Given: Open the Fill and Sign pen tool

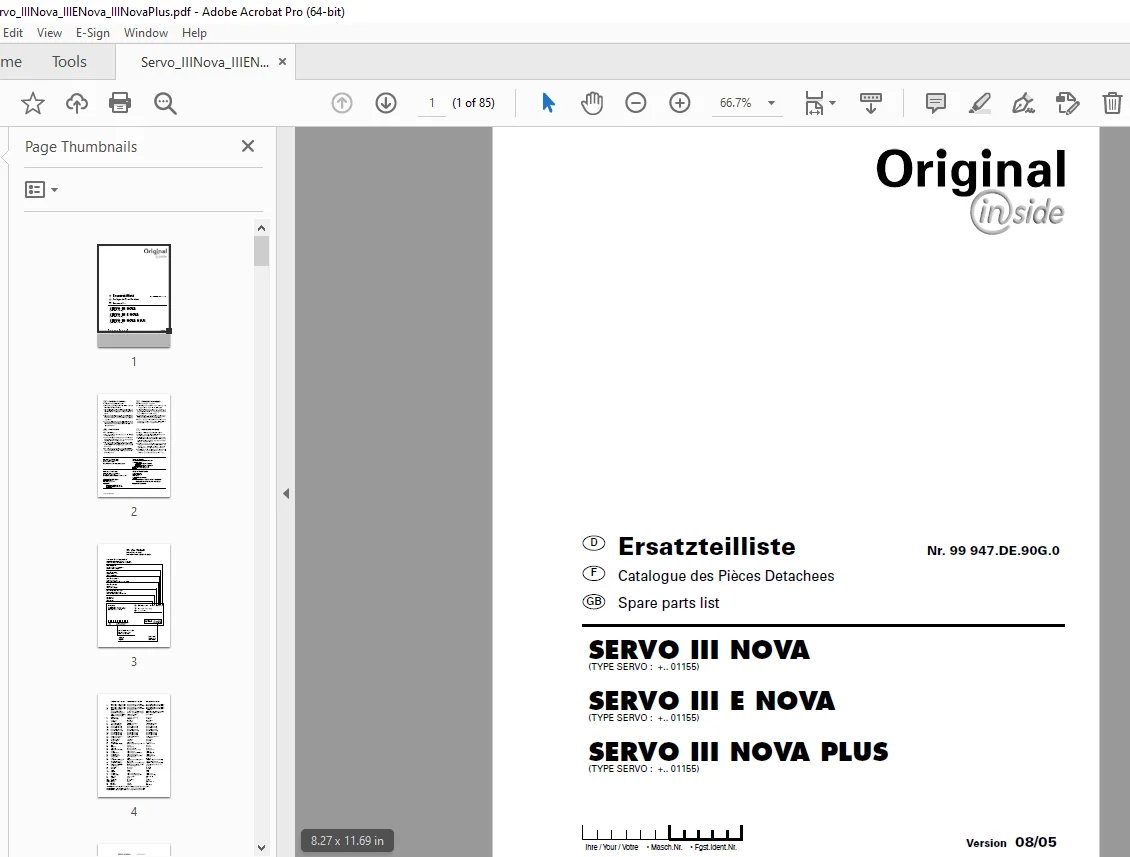Looking at the screenshot, I should pos(1023,103).
